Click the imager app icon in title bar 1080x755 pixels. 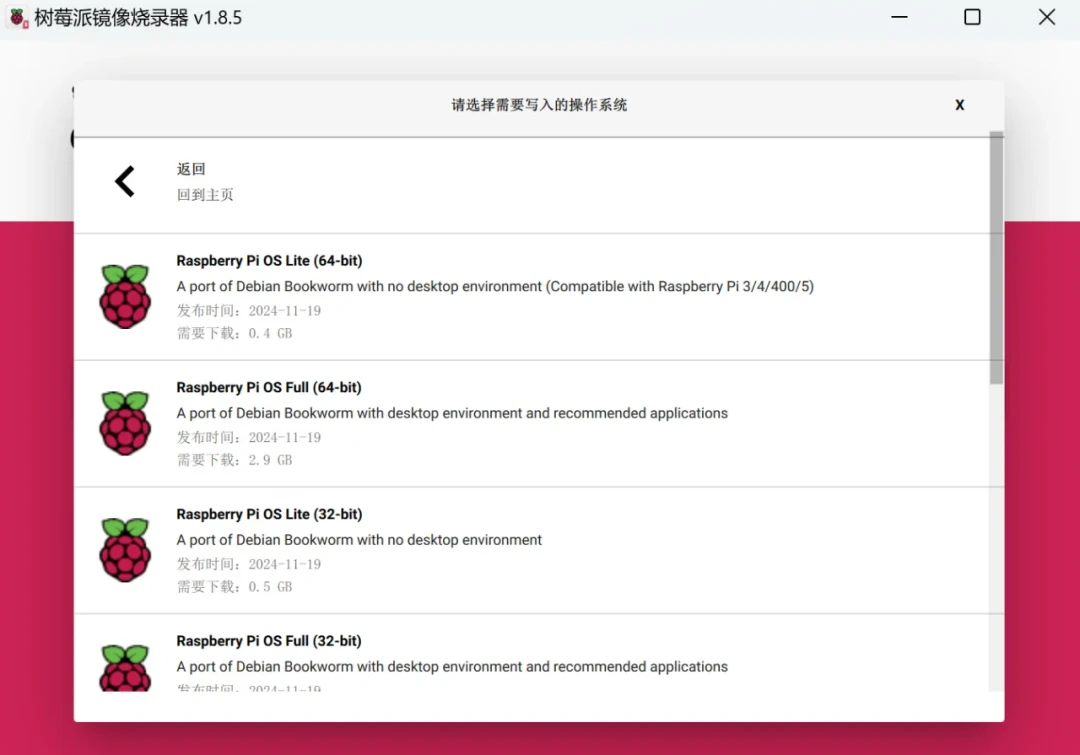click(x=19, y=17)
